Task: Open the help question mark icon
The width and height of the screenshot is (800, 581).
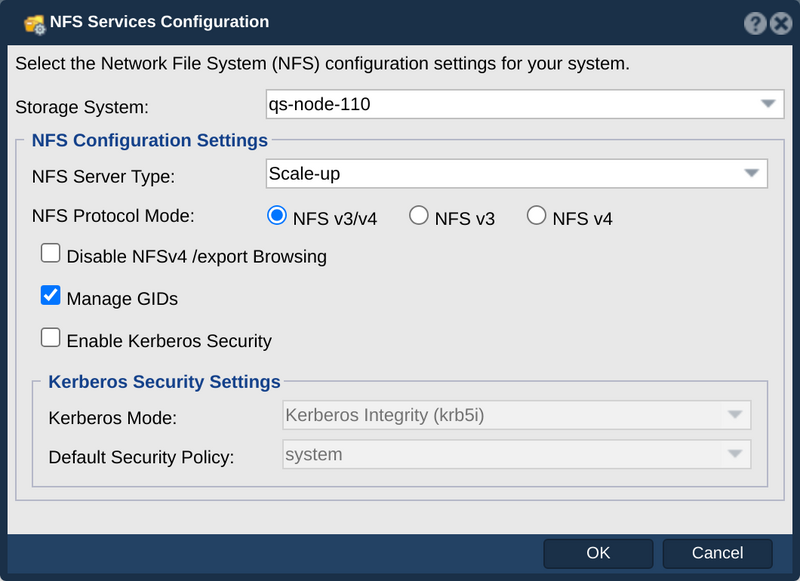Action: tap(755, 23)
